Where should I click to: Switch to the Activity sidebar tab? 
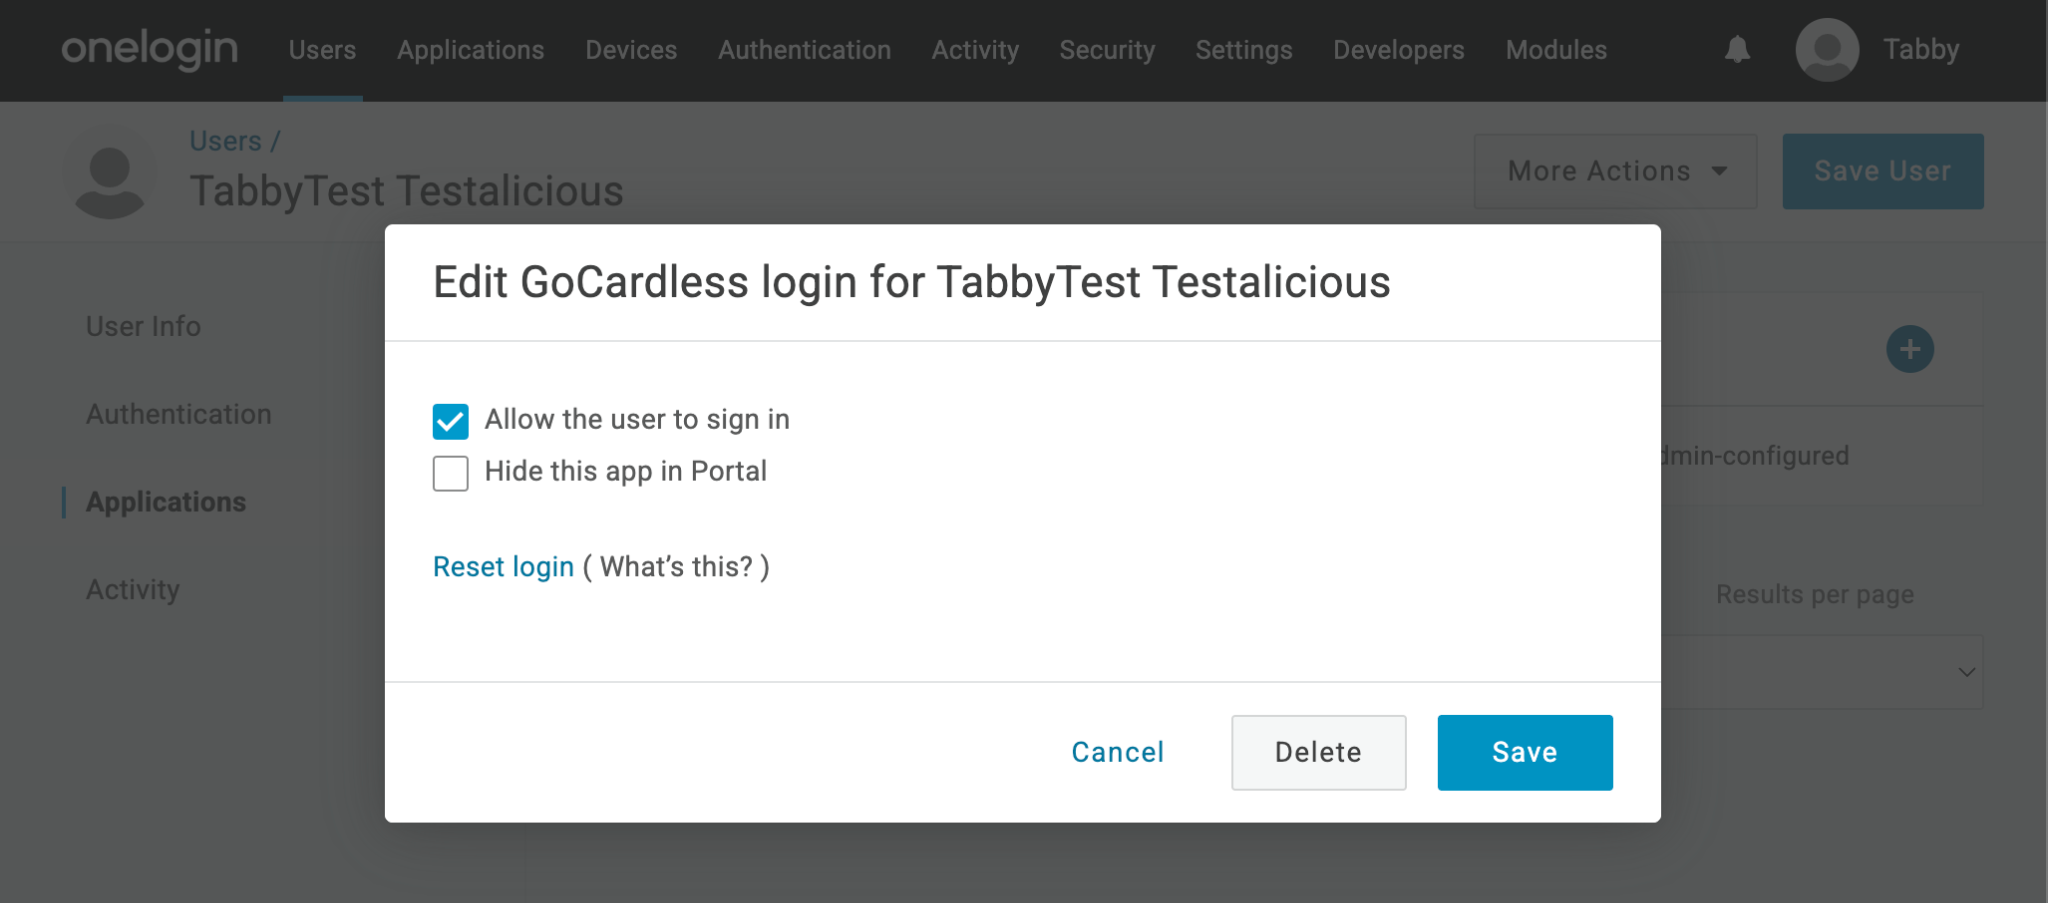pos(133,589)
